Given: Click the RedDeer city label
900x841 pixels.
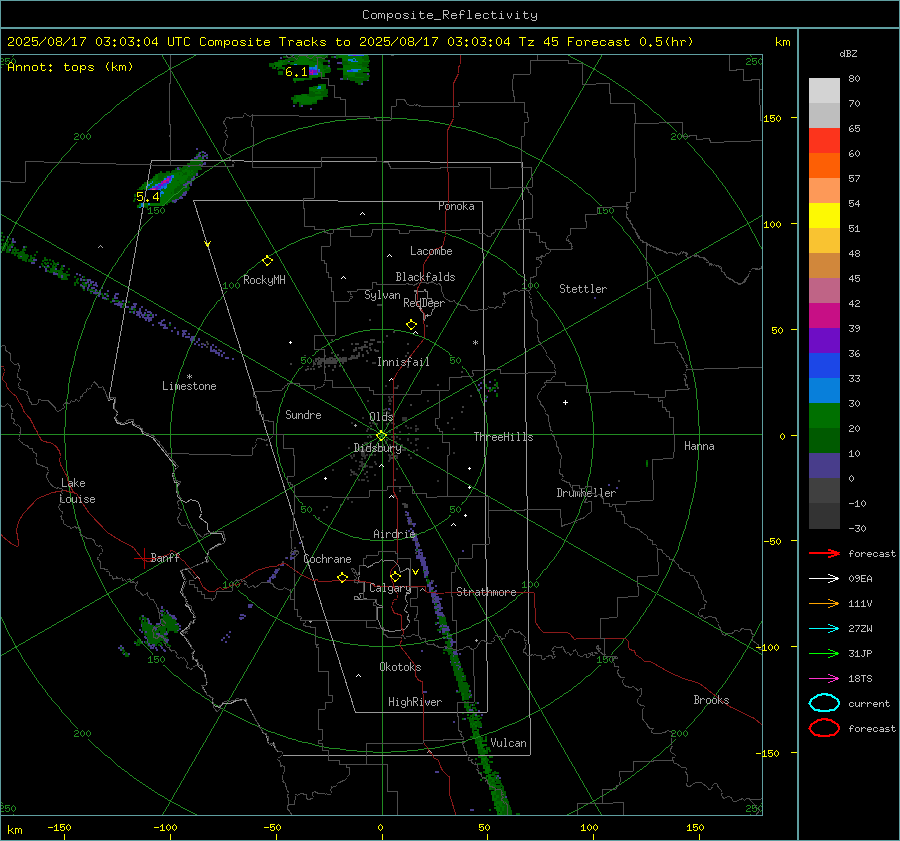Looking at the screenshot, I should pyautogui.click(x=424, y=303).
